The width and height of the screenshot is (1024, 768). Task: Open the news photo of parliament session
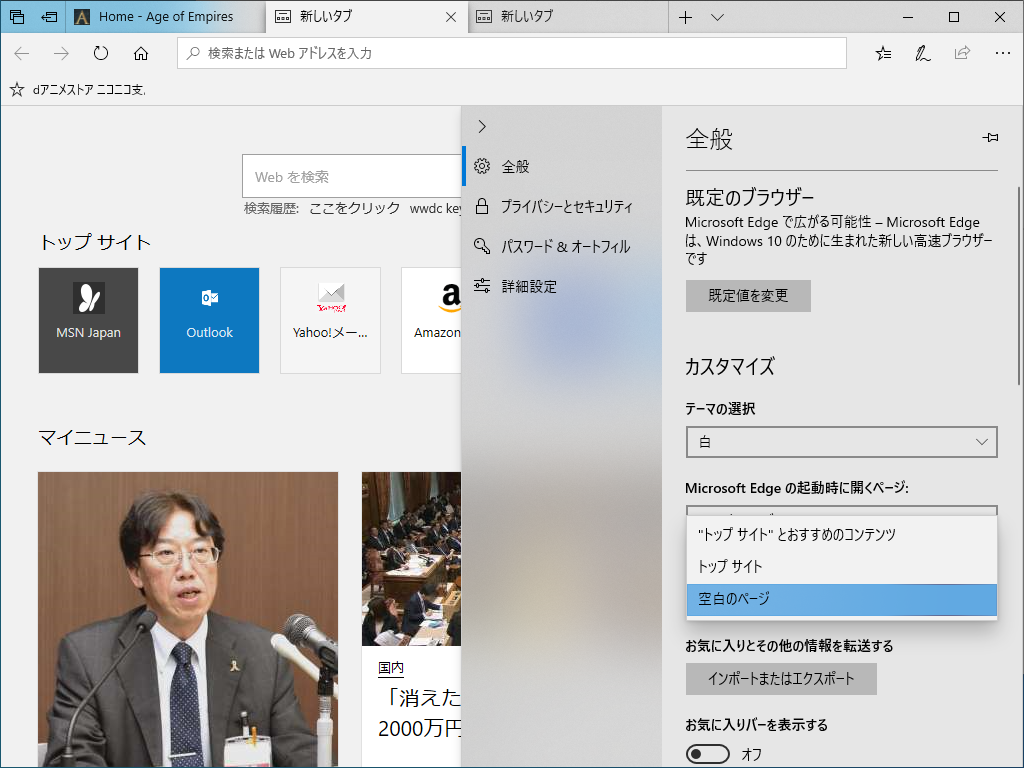tap(411, 559)
